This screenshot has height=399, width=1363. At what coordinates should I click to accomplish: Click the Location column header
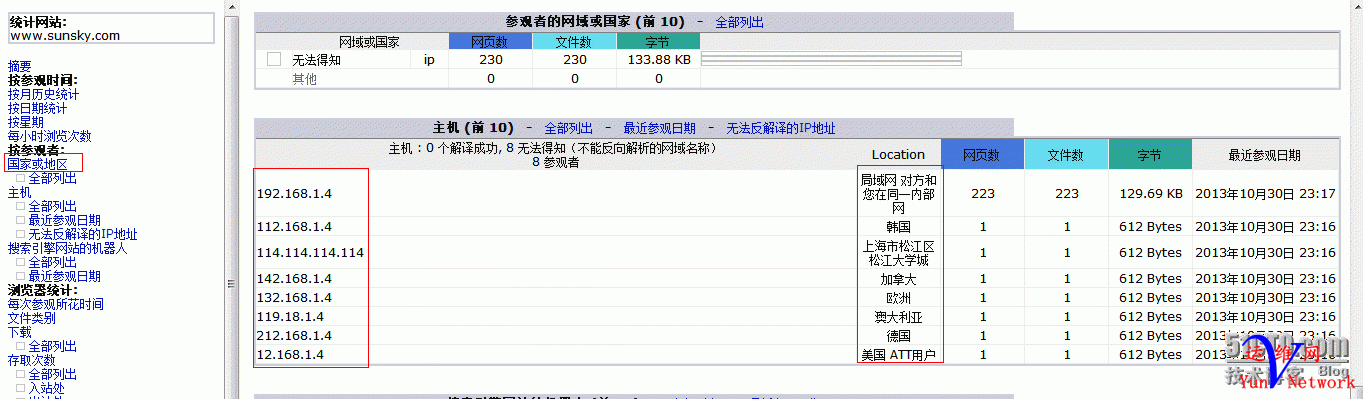point(898,155)
